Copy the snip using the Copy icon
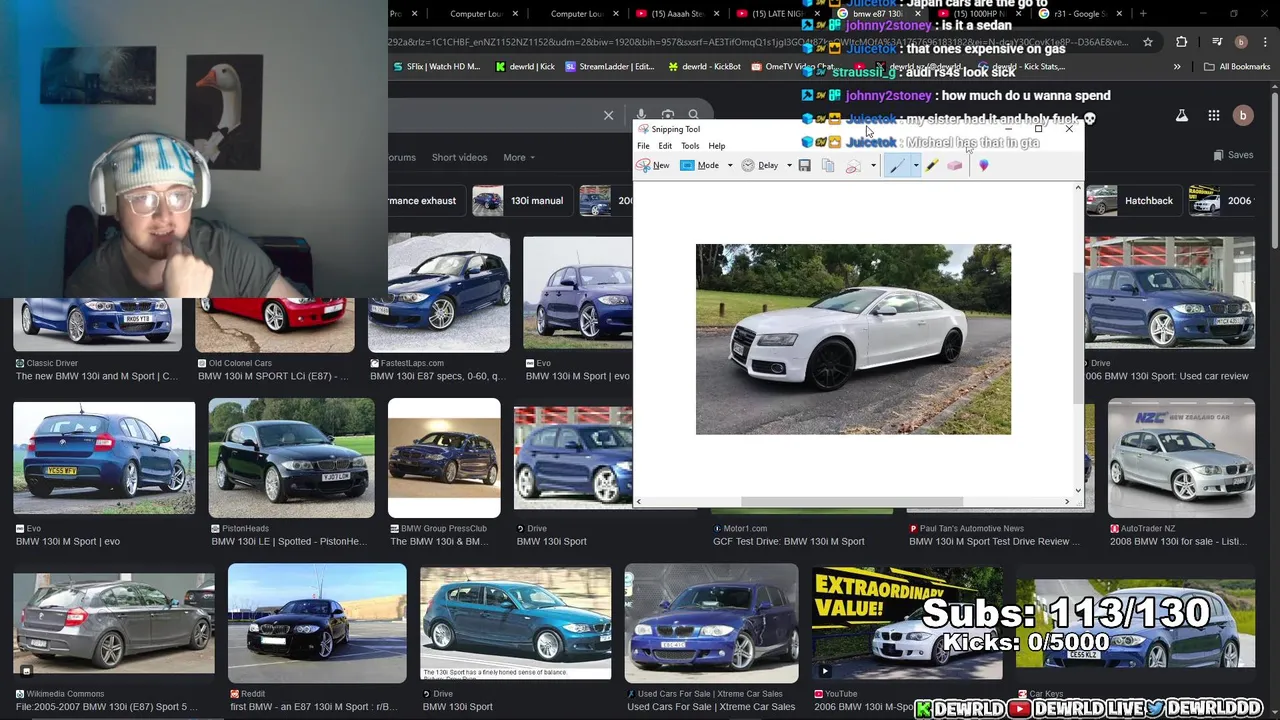Image resolution: width=1280 pixels, height=720 pixels. (x=828, y=165)
